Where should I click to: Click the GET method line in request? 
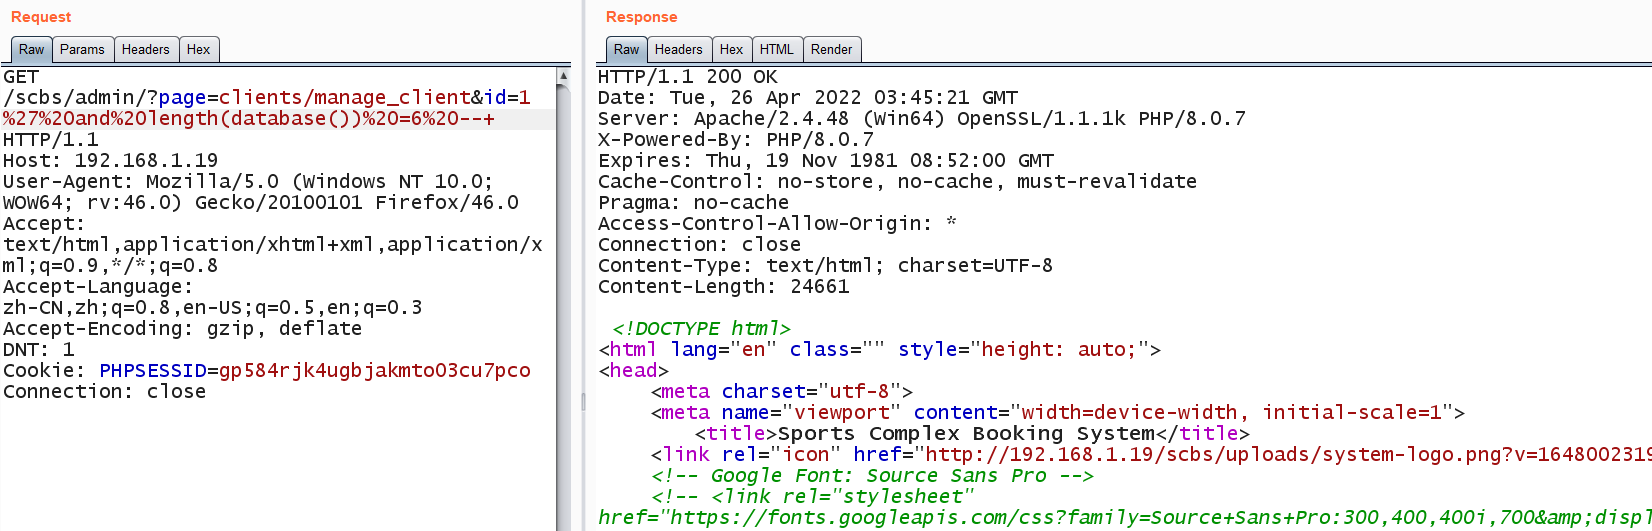click(21, 77)
